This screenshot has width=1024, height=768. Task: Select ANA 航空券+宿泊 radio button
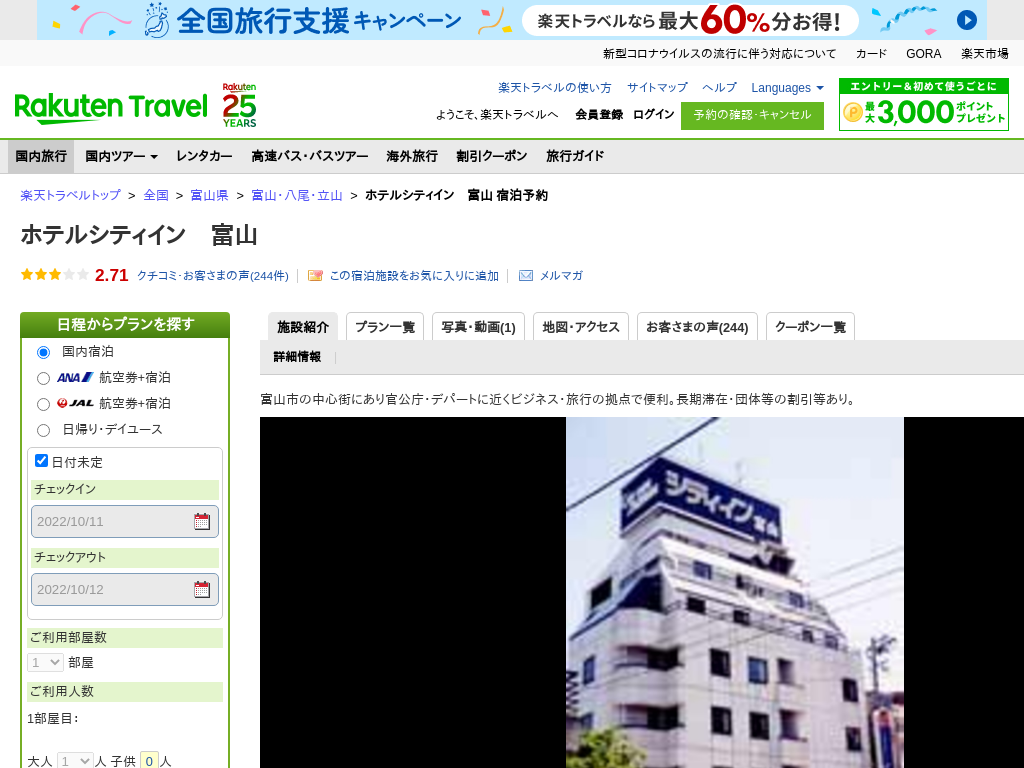(43, 378)
